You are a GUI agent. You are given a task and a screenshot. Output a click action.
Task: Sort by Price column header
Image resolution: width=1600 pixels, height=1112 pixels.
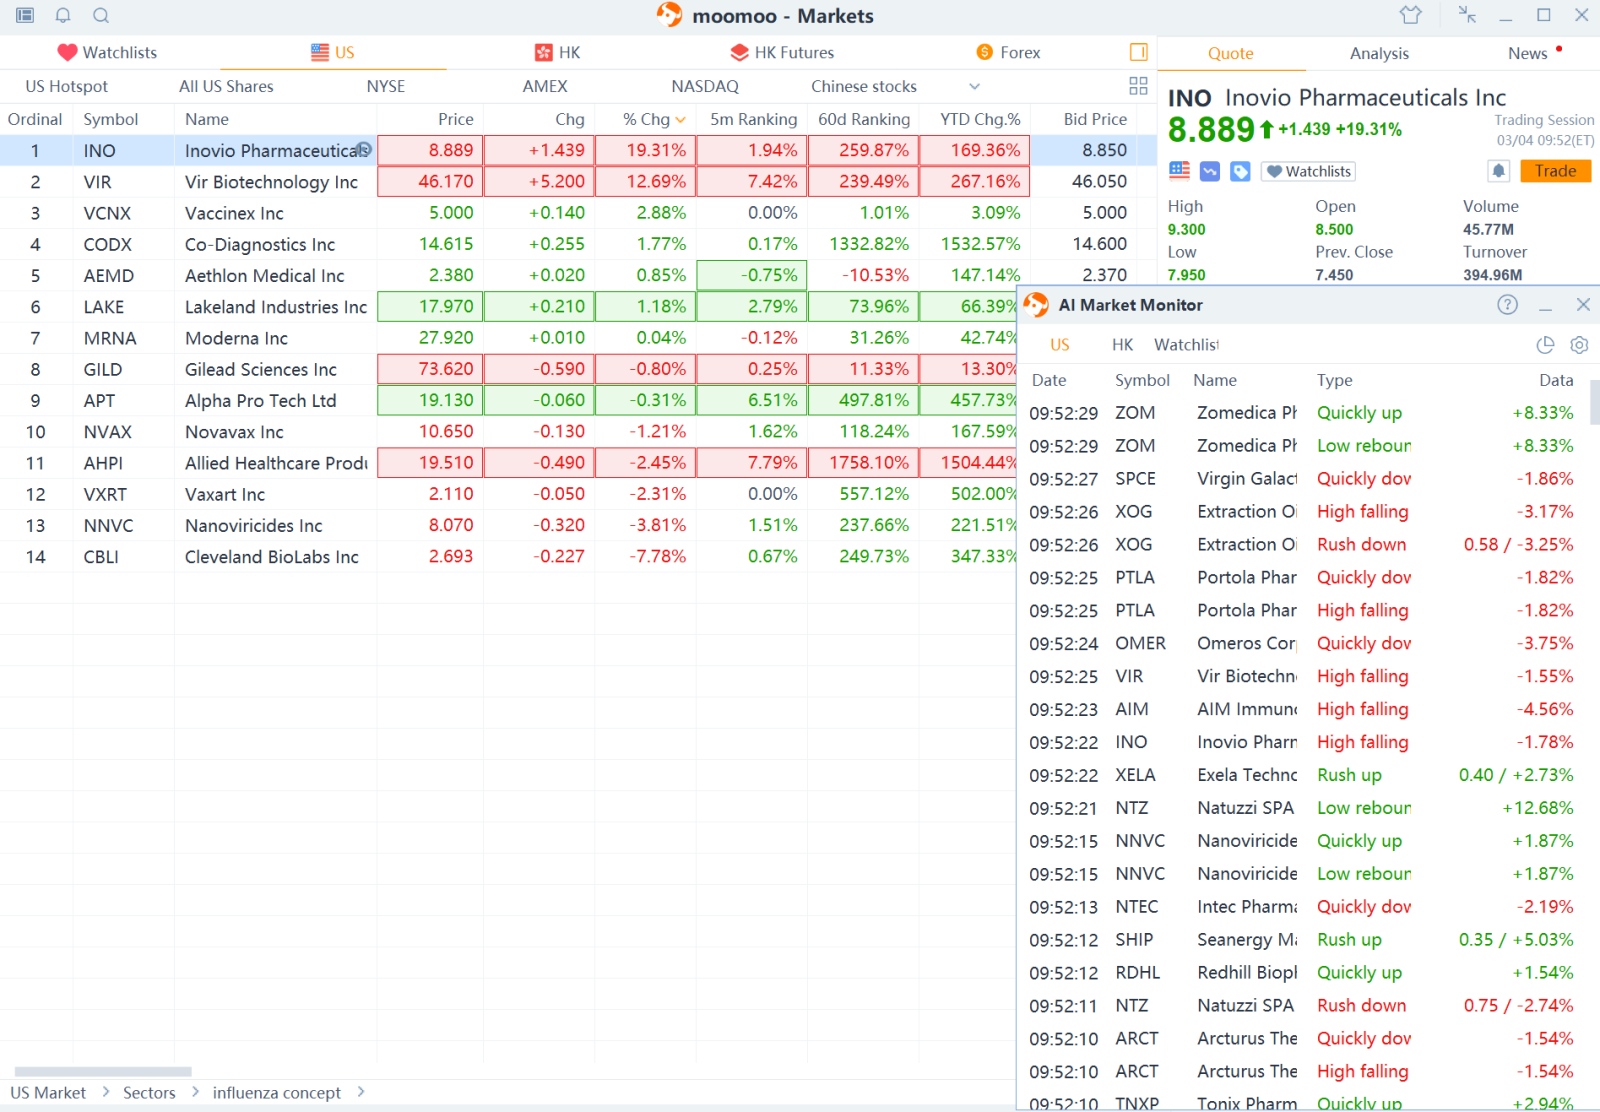click(455, 119)
